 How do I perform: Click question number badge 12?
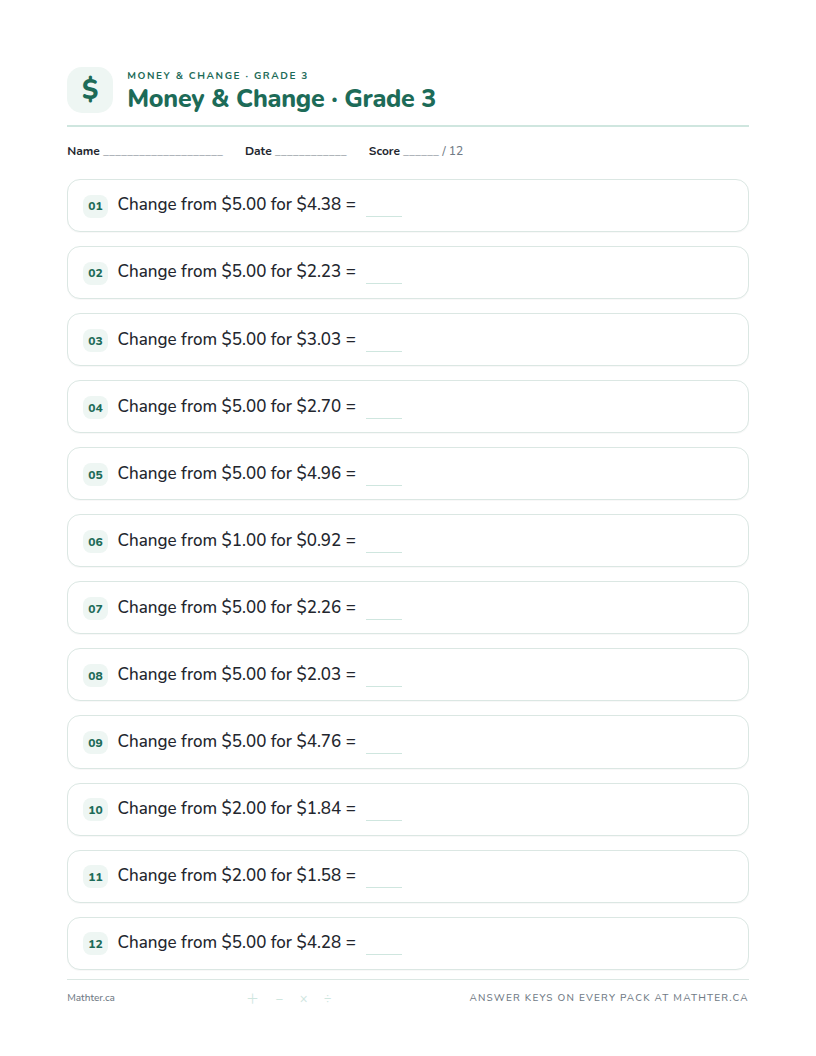coord(96,944)
